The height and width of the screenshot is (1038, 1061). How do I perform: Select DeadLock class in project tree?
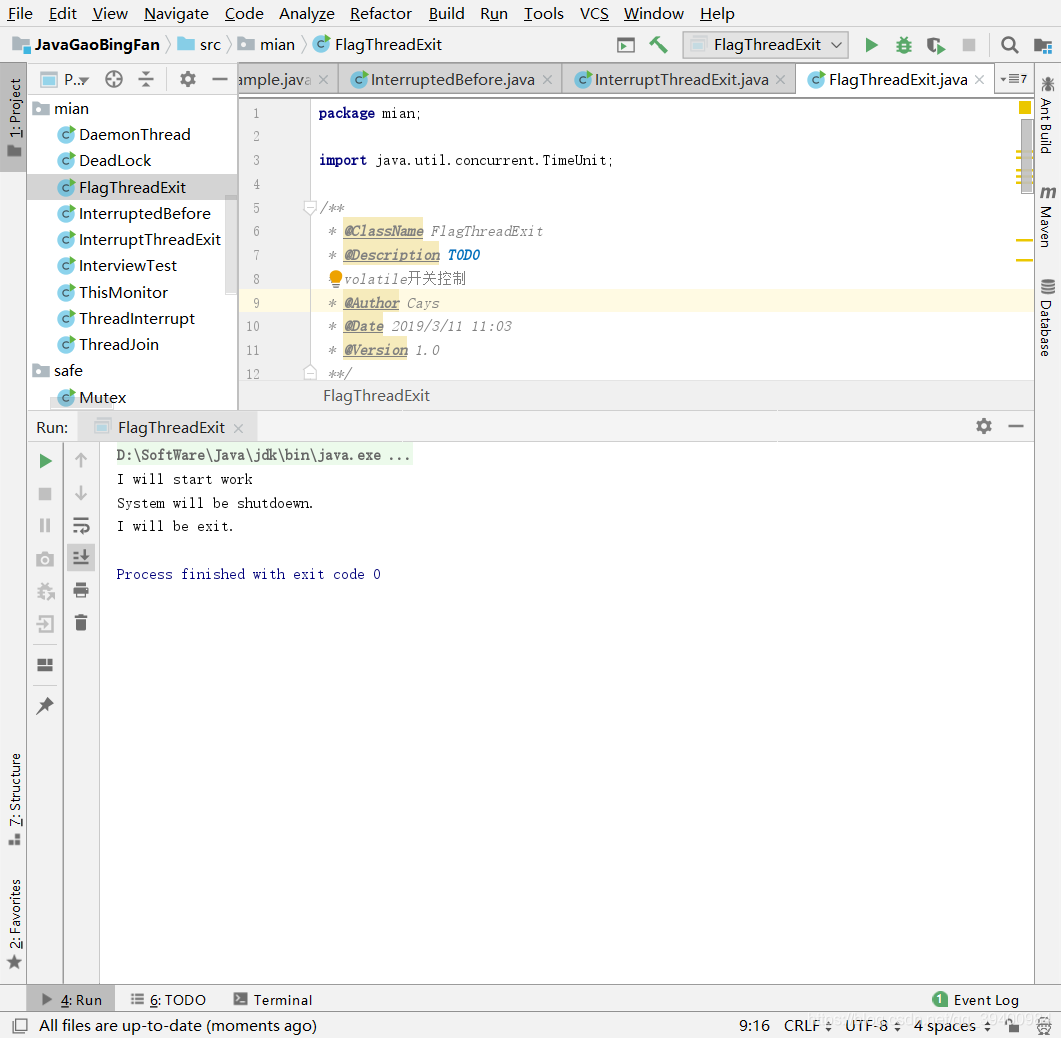pyautogui.click(x=114, y=161)
